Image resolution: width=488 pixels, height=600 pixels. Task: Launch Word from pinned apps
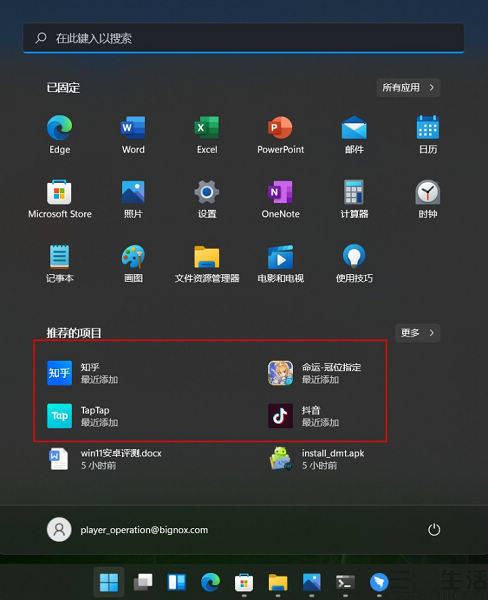pyautogui.click(x=133, y=134)
